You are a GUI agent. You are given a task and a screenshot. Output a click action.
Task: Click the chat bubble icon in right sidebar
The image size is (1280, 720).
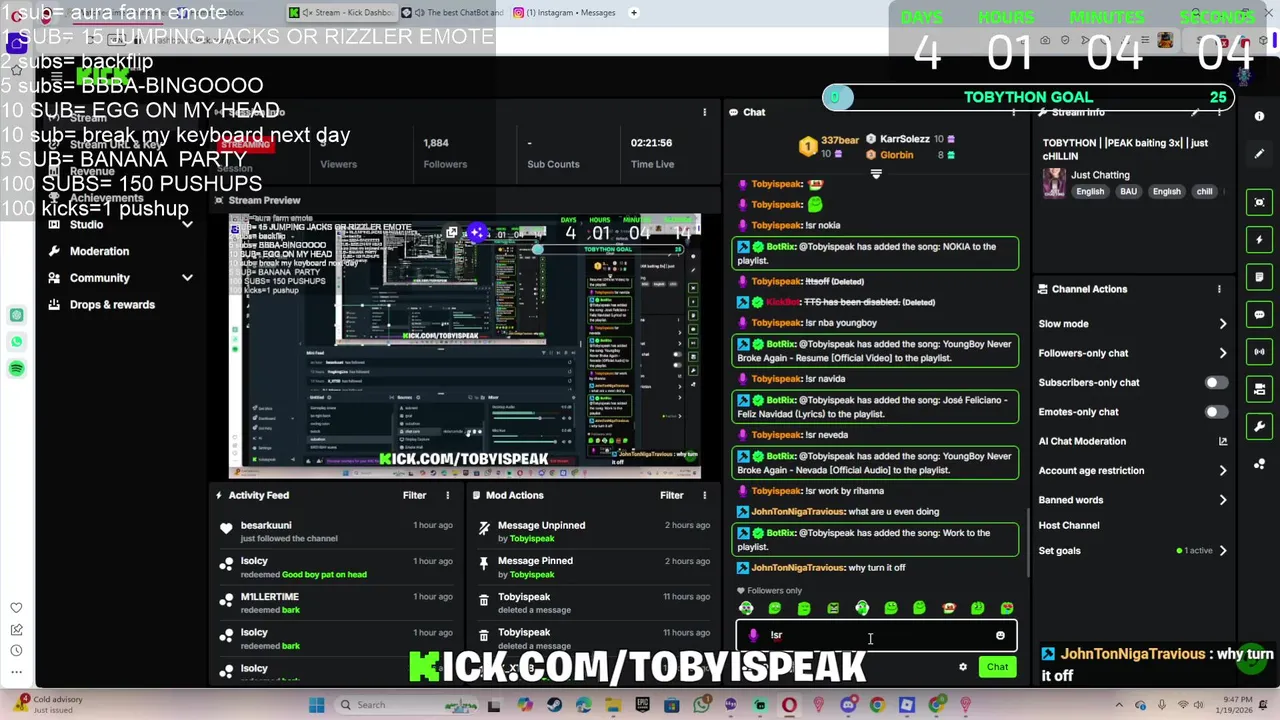tap(1259, 314)
